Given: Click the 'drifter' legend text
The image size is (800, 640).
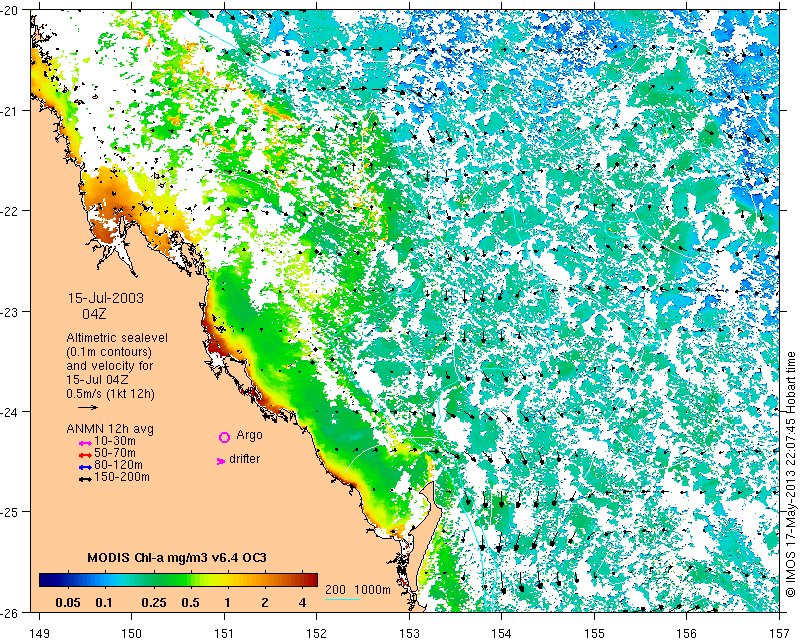Looking at the screenshot, I should (x=244, y=459).
